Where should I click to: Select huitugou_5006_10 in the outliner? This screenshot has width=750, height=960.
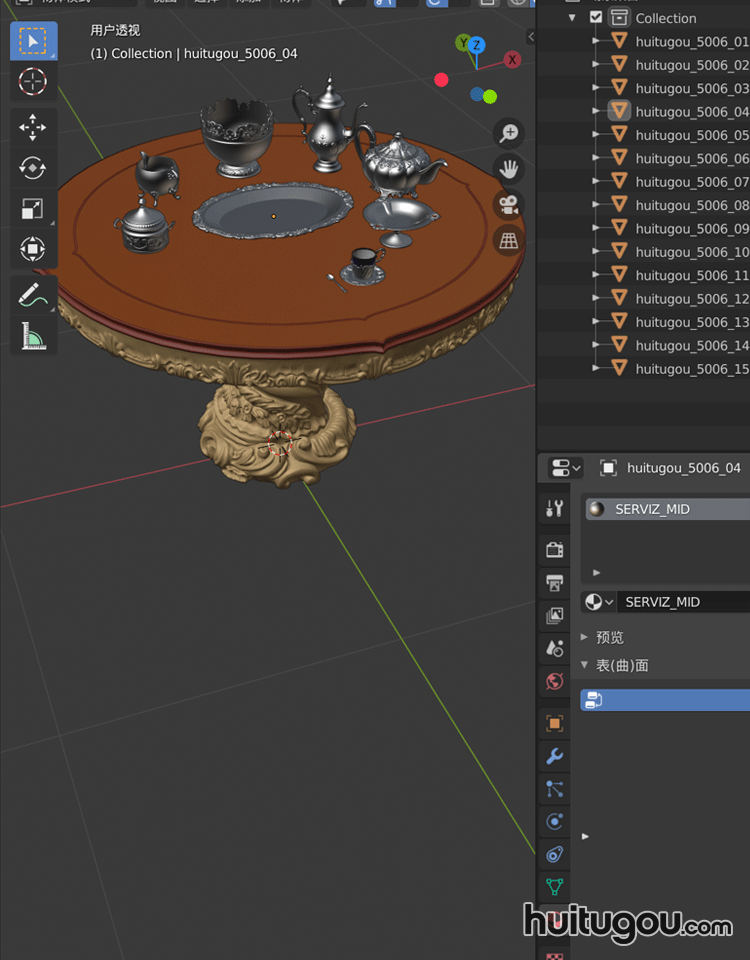click(x=691, y=252)
